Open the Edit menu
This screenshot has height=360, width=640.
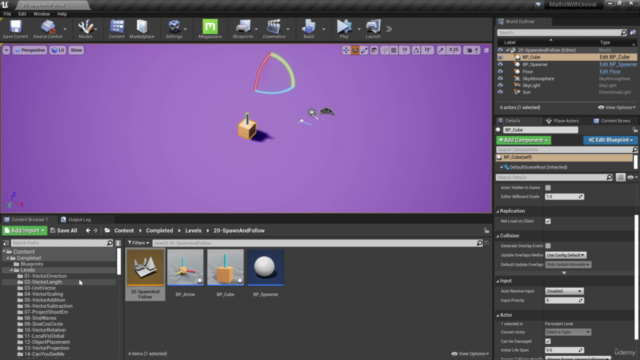click(x=22, y=14)
